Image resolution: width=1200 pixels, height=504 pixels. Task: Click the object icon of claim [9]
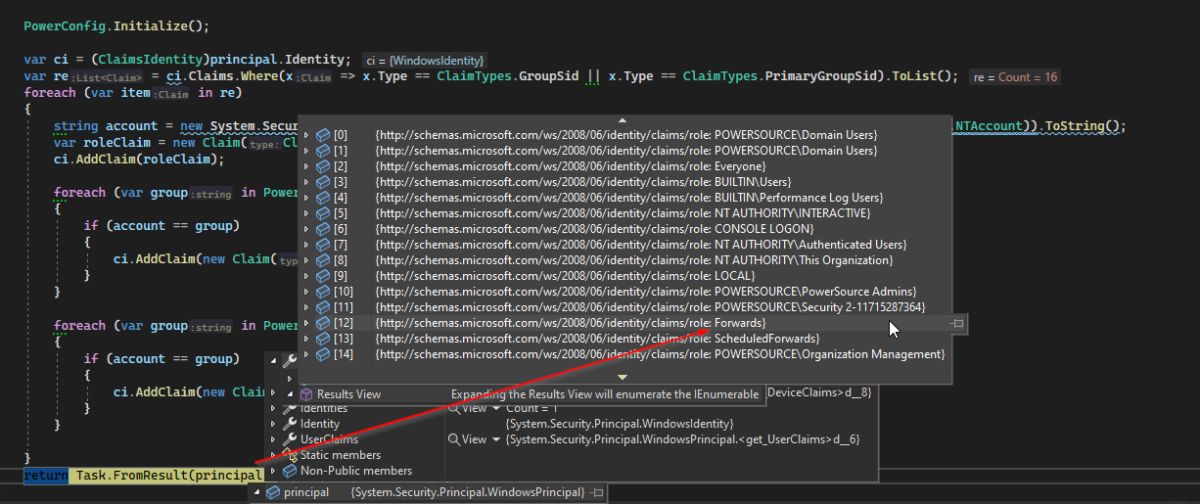click(322, 276)
